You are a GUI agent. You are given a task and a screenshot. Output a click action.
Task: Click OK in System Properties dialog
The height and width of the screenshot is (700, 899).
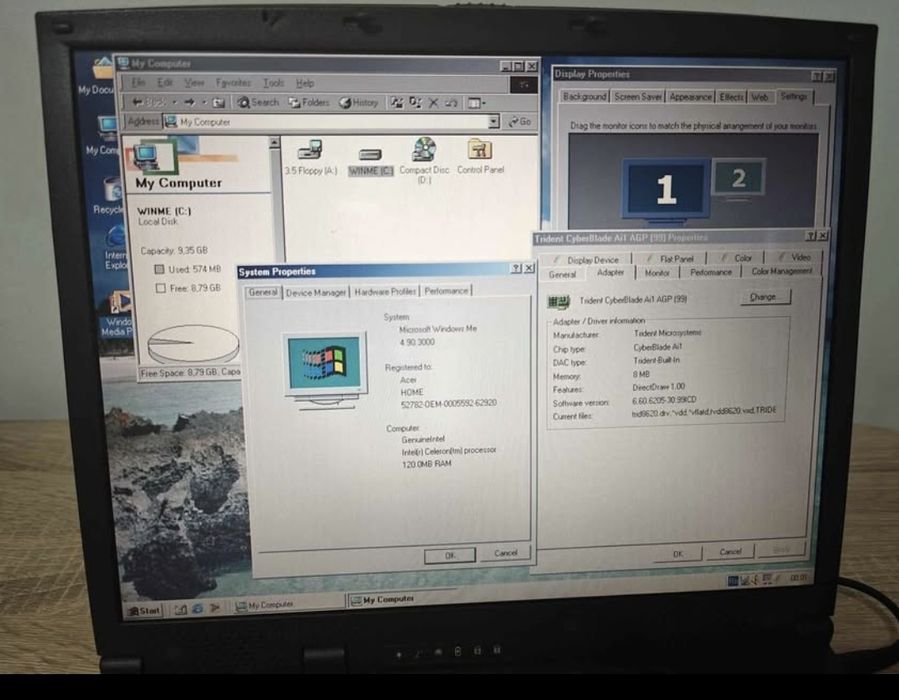point(450,555)
